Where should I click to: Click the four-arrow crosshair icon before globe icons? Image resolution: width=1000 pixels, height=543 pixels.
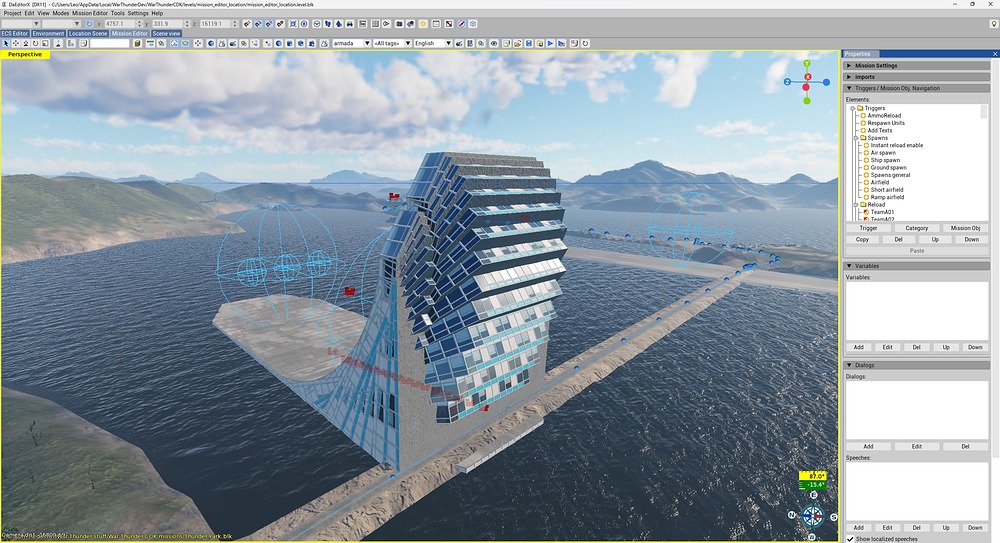click(198, 43)
